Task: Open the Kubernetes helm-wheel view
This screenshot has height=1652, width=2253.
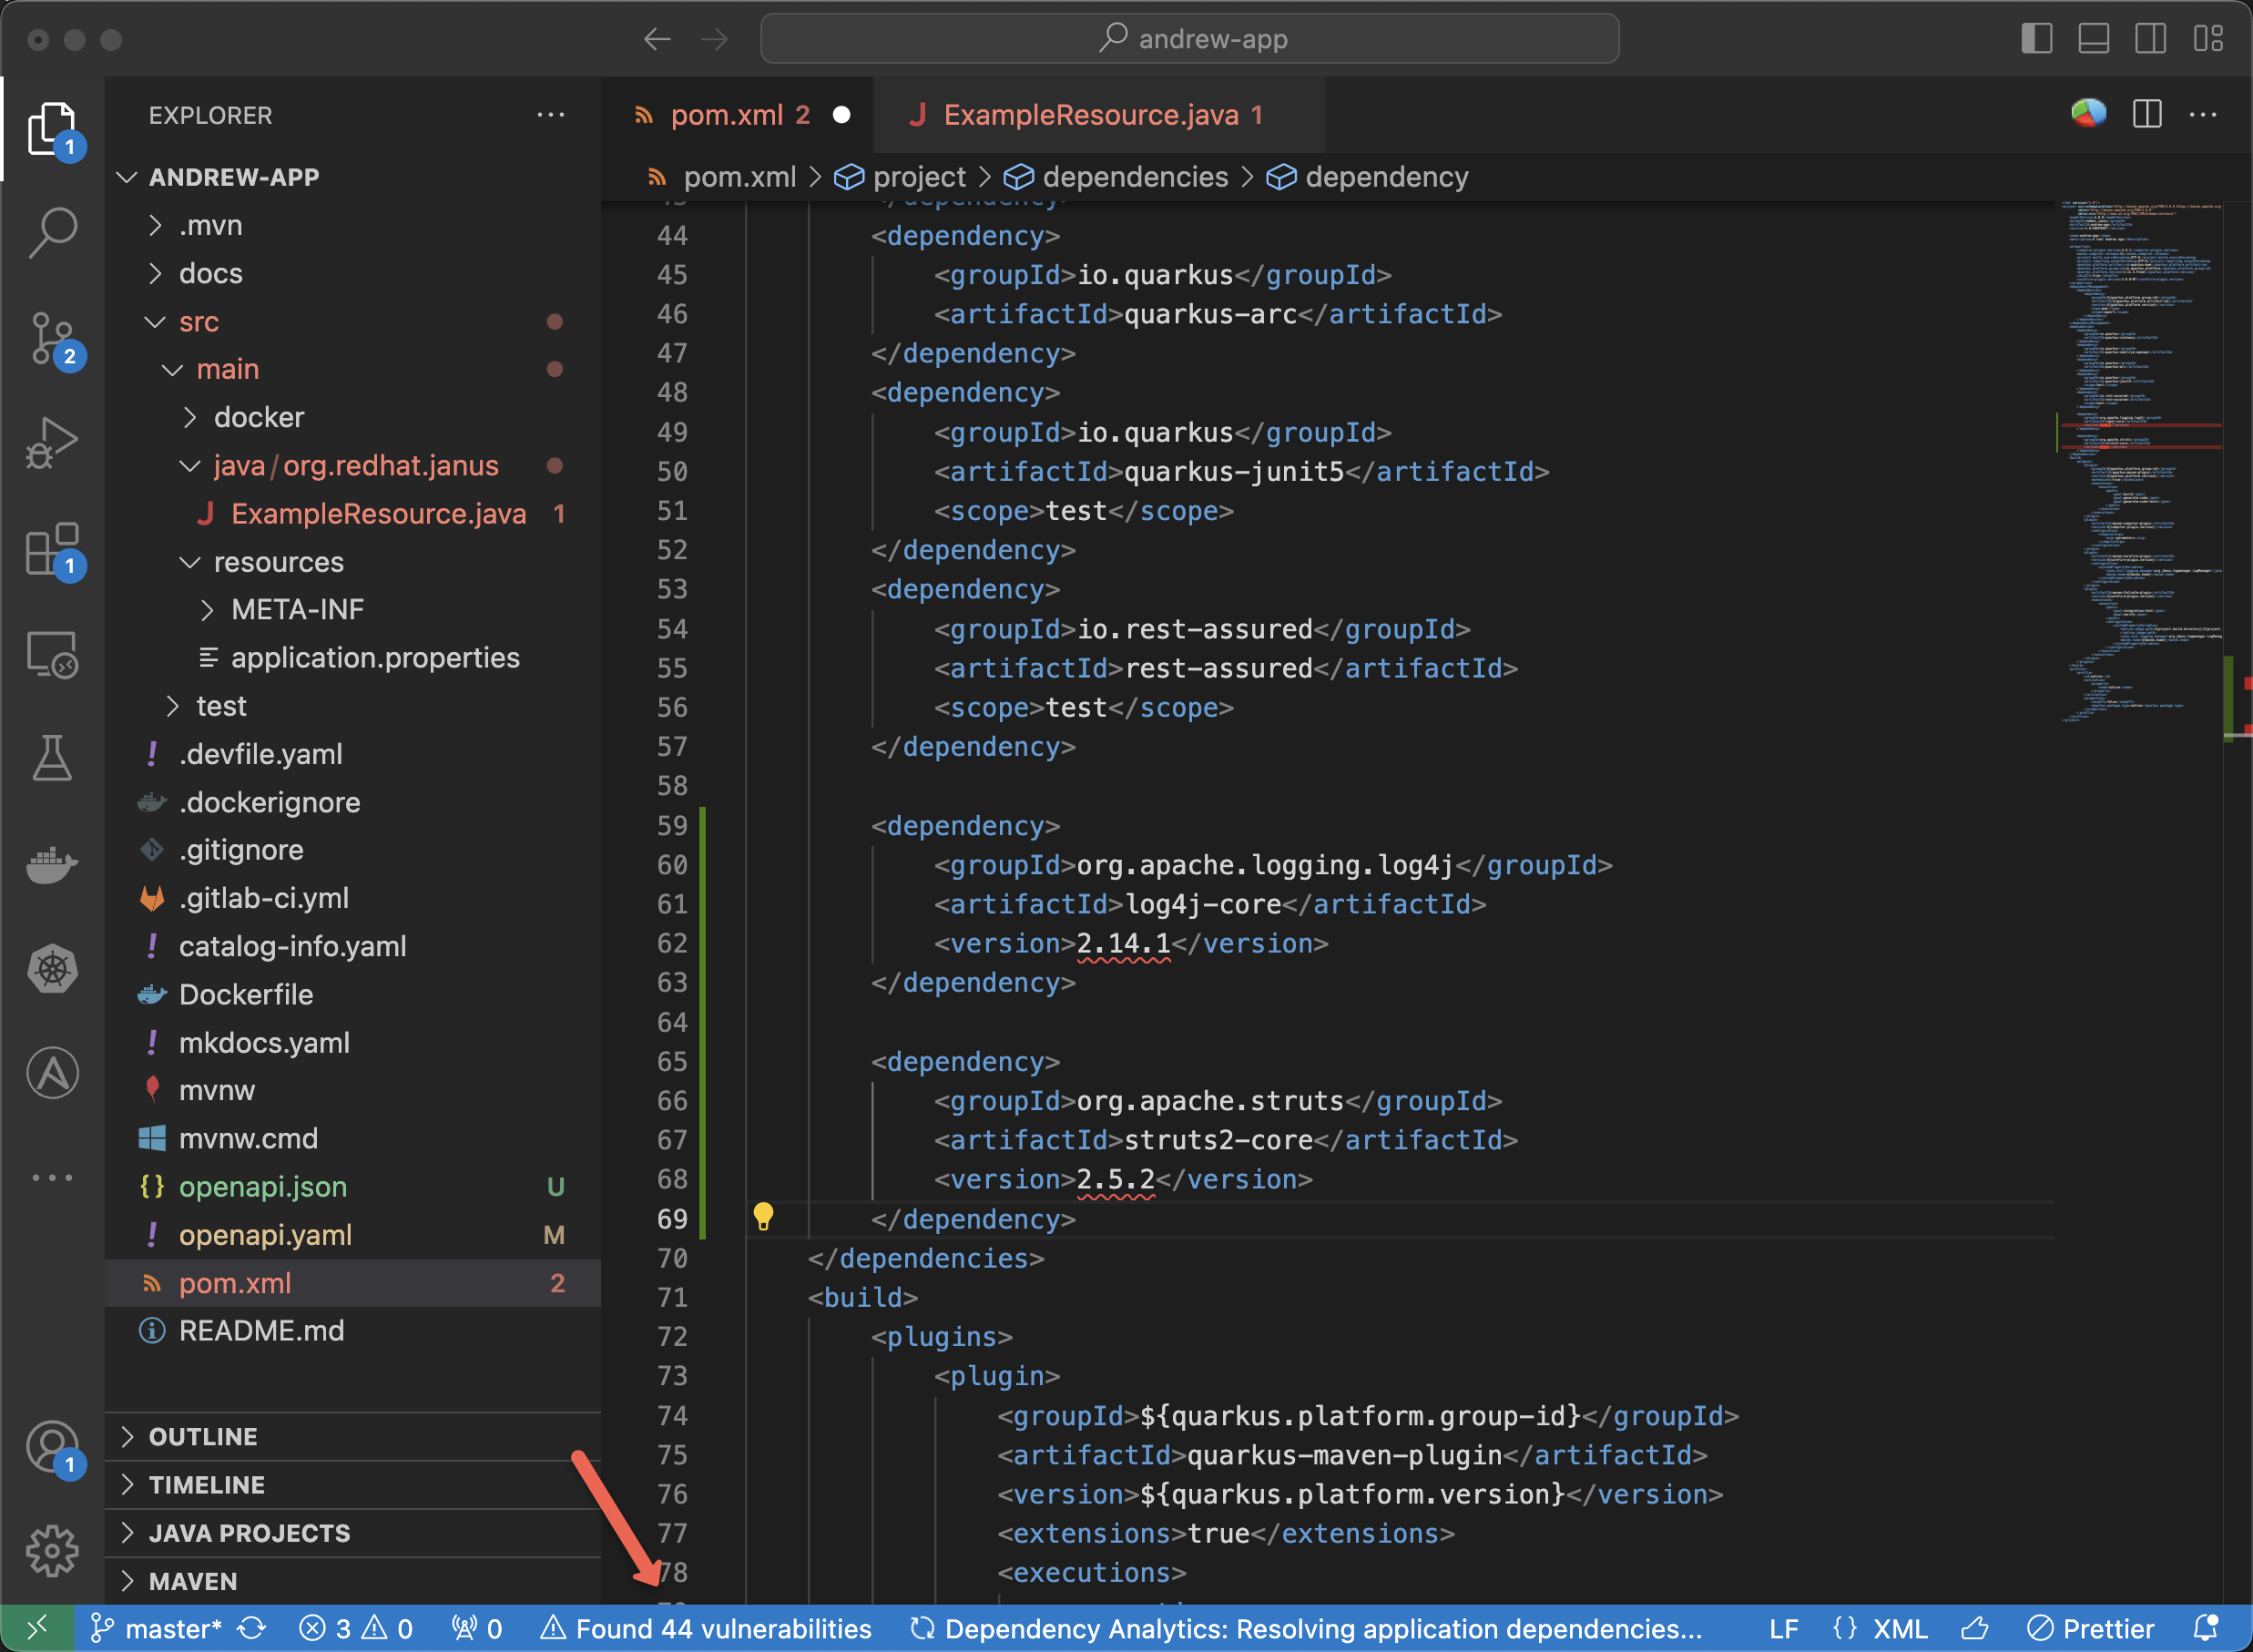Action: coord(52,968)
